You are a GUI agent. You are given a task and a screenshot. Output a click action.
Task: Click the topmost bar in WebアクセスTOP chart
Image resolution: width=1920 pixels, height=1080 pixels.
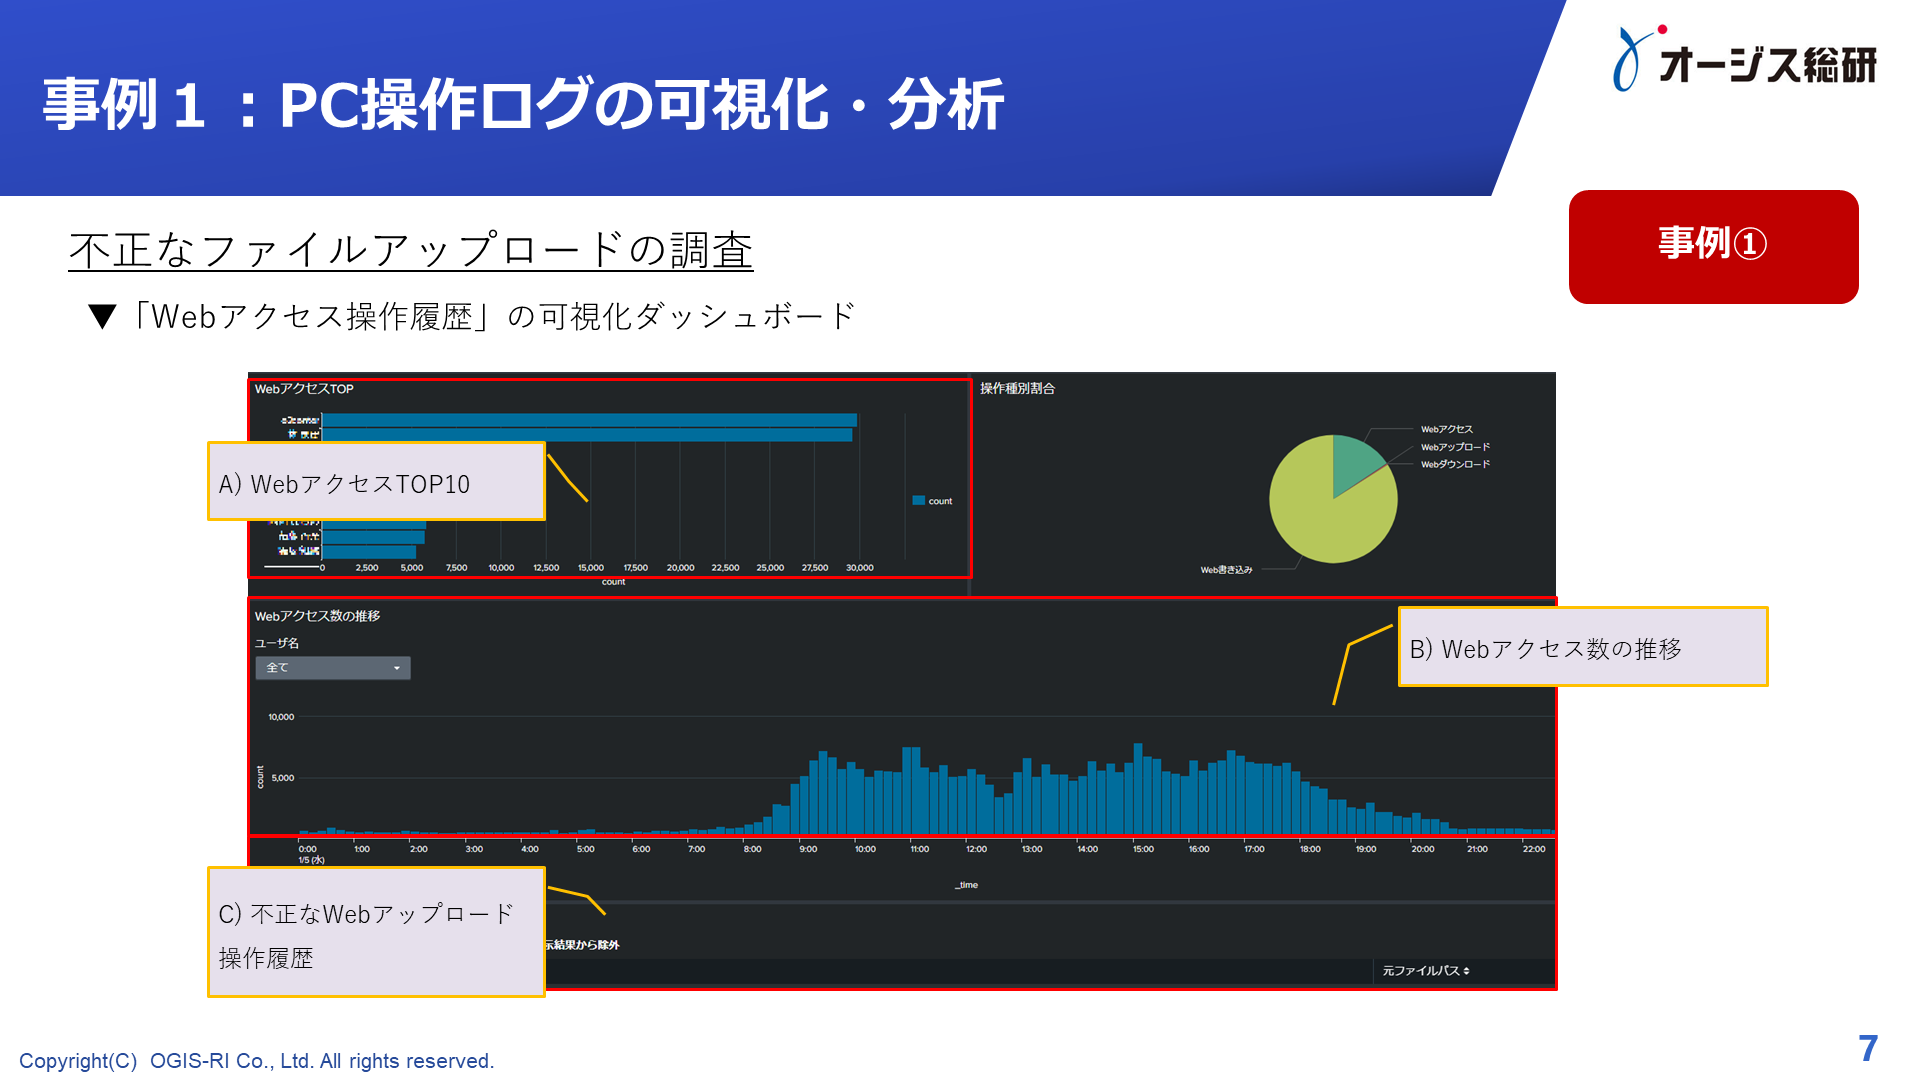click(x=589, y=420)
